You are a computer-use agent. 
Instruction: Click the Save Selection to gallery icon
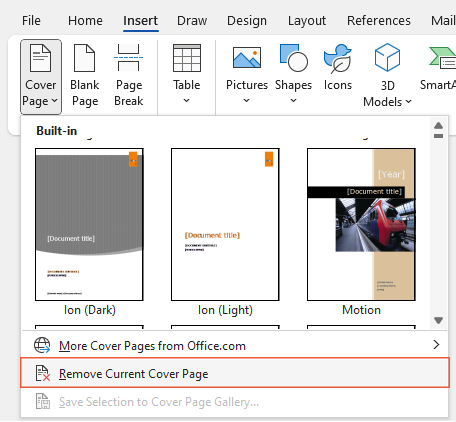pyautogui.click(x=43, y=401)
